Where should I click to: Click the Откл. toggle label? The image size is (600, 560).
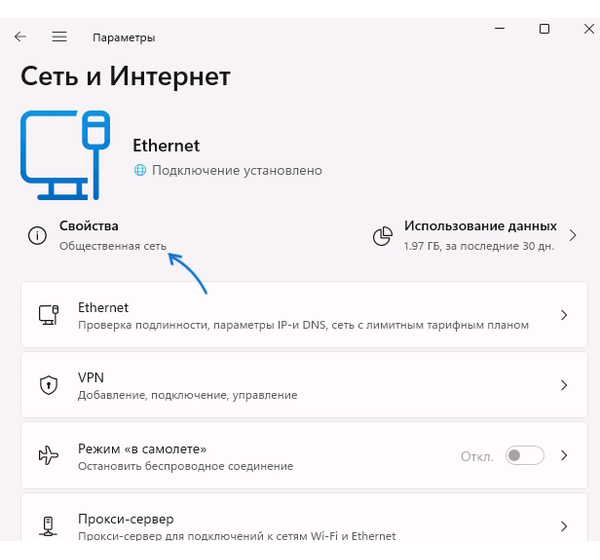(477, 456)
